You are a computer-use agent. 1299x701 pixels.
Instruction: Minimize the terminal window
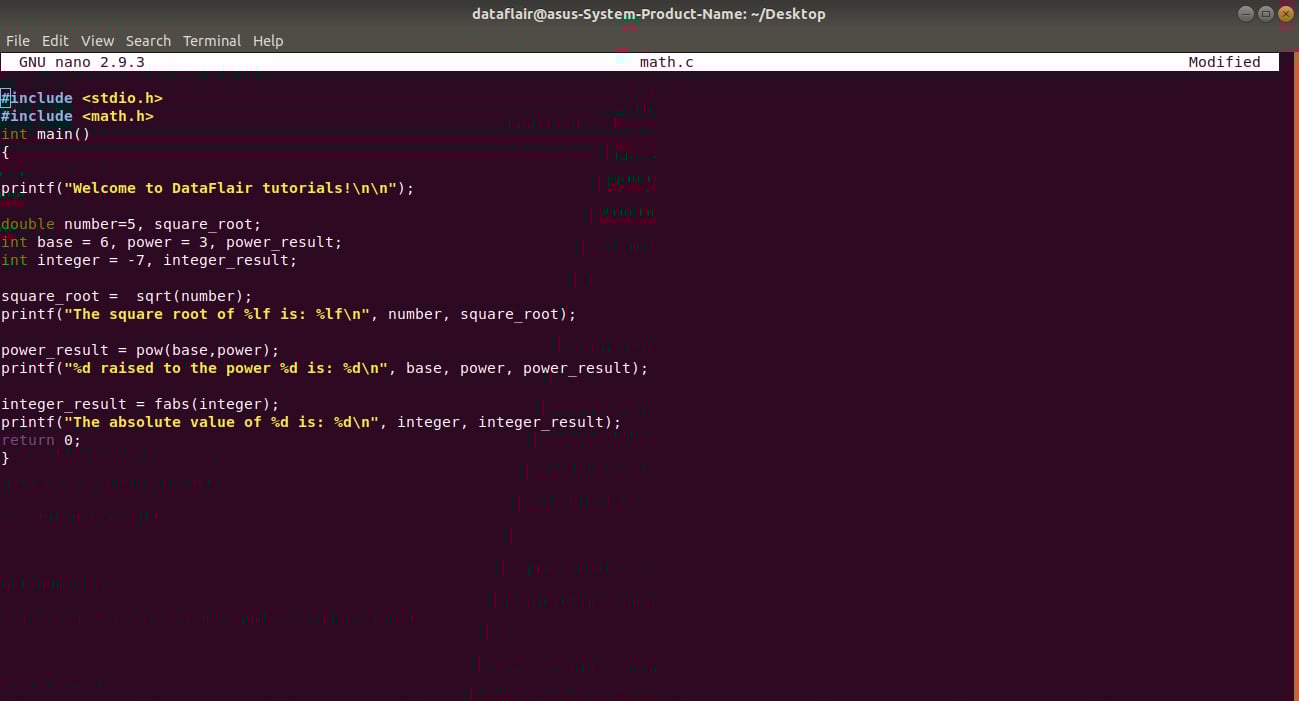point(1245,13)
